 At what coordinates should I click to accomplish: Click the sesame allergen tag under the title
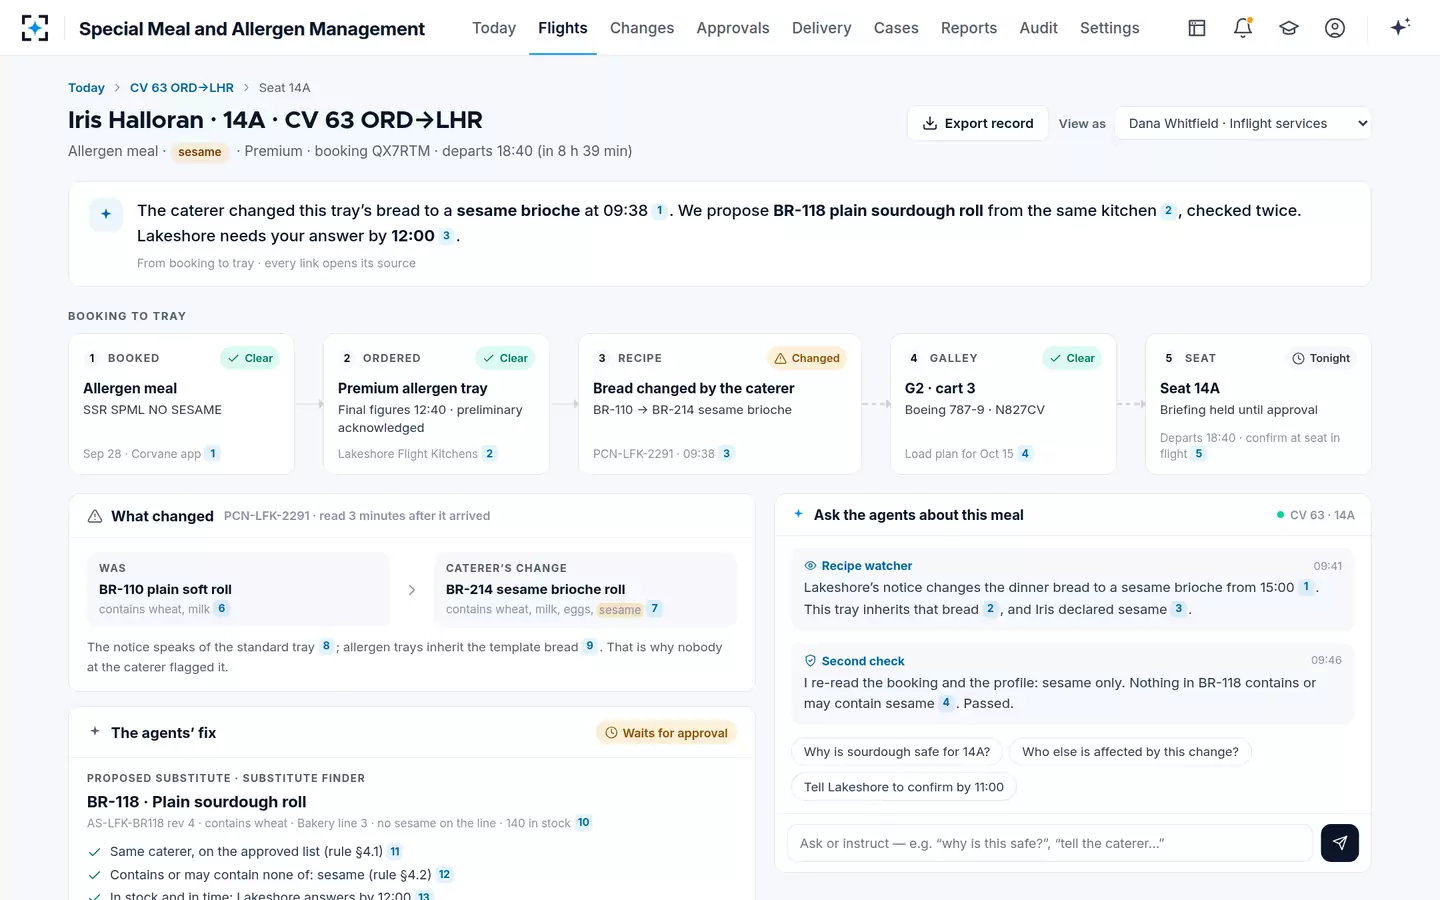pyautogui.click(x=200, y=152)
